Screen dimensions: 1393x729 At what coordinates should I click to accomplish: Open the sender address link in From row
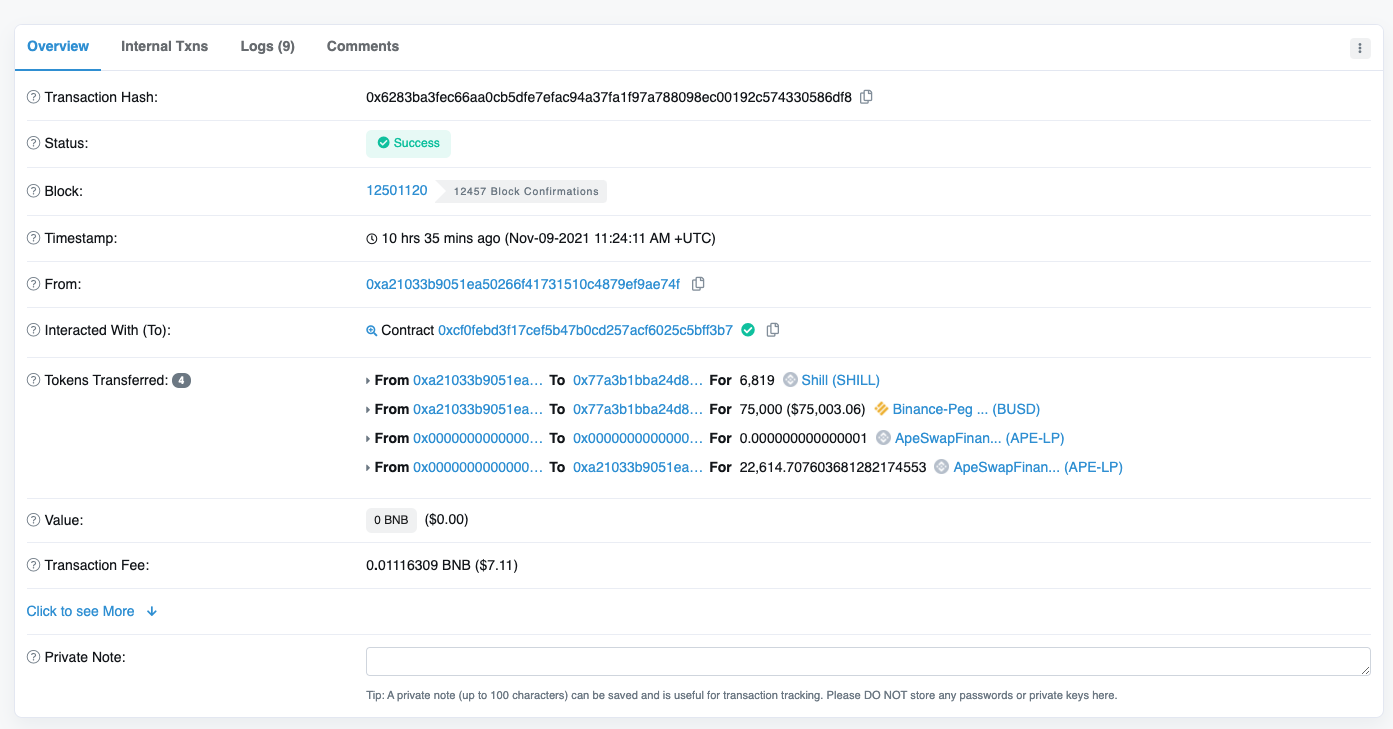(x=523, y=284)
